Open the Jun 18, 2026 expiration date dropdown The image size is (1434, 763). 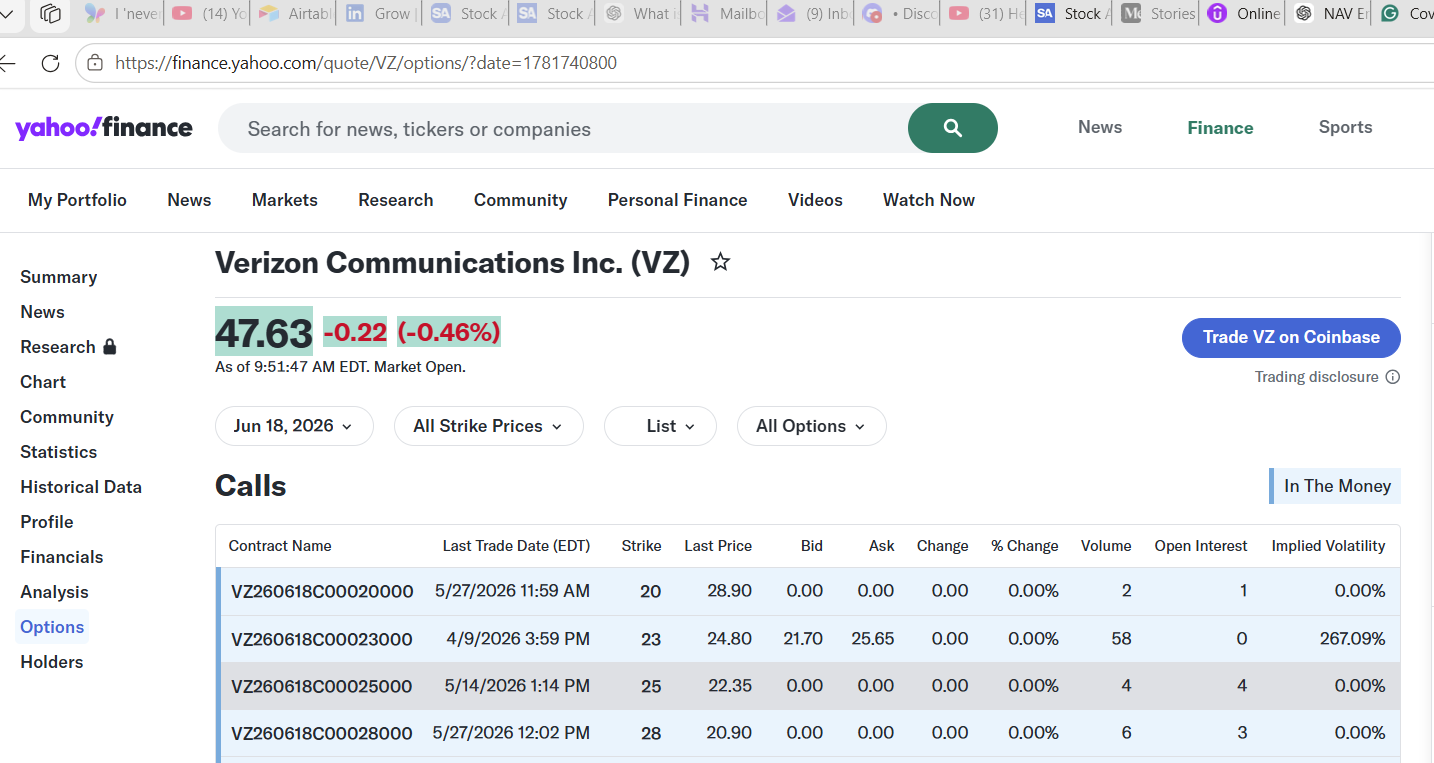(x=294, y=426)
